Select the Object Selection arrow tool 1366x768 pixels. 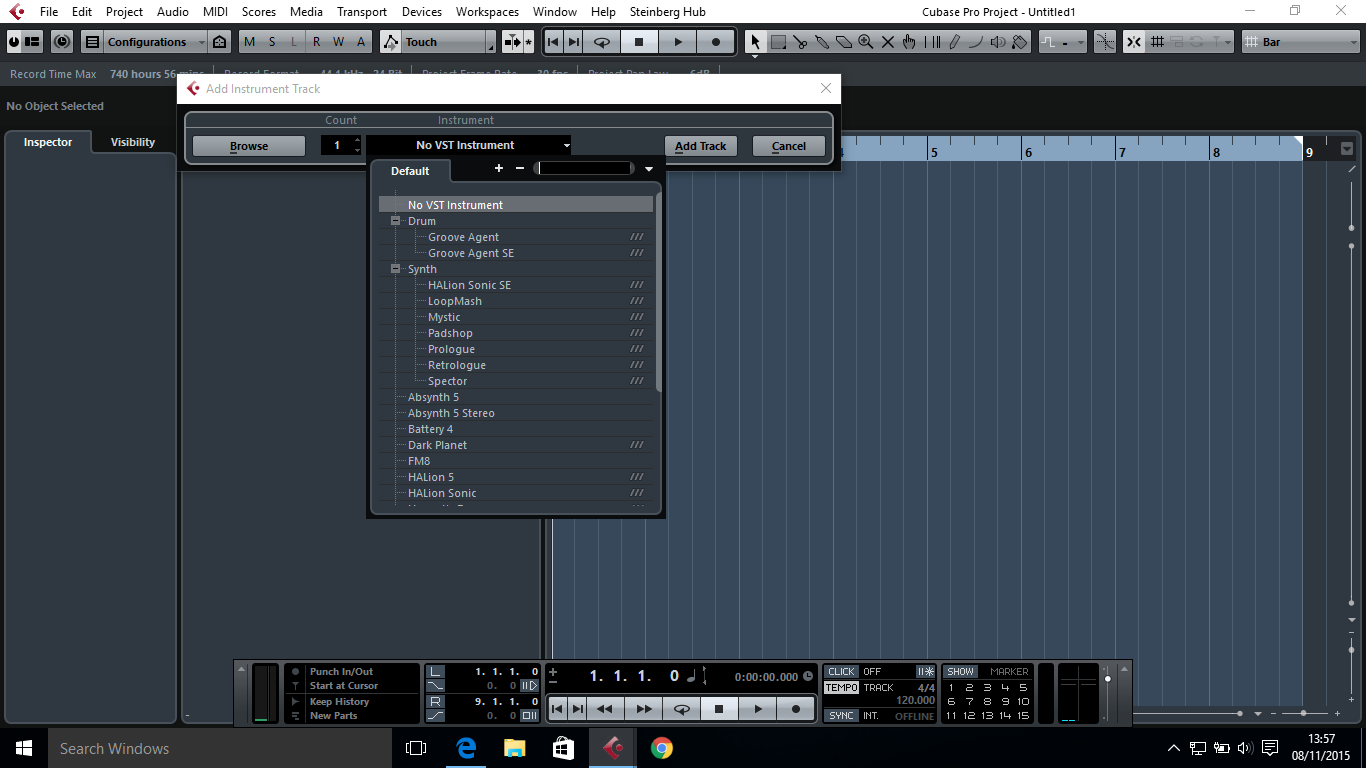[756, 42]
